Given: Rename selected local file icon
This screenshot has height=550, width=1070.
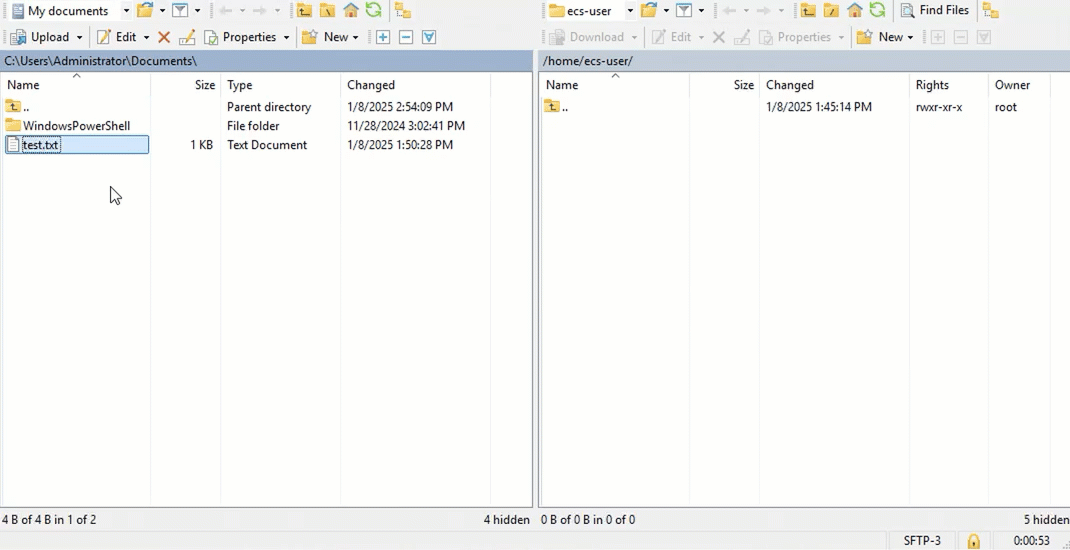Looking at the screenshot, I should (x=186, y=37).
